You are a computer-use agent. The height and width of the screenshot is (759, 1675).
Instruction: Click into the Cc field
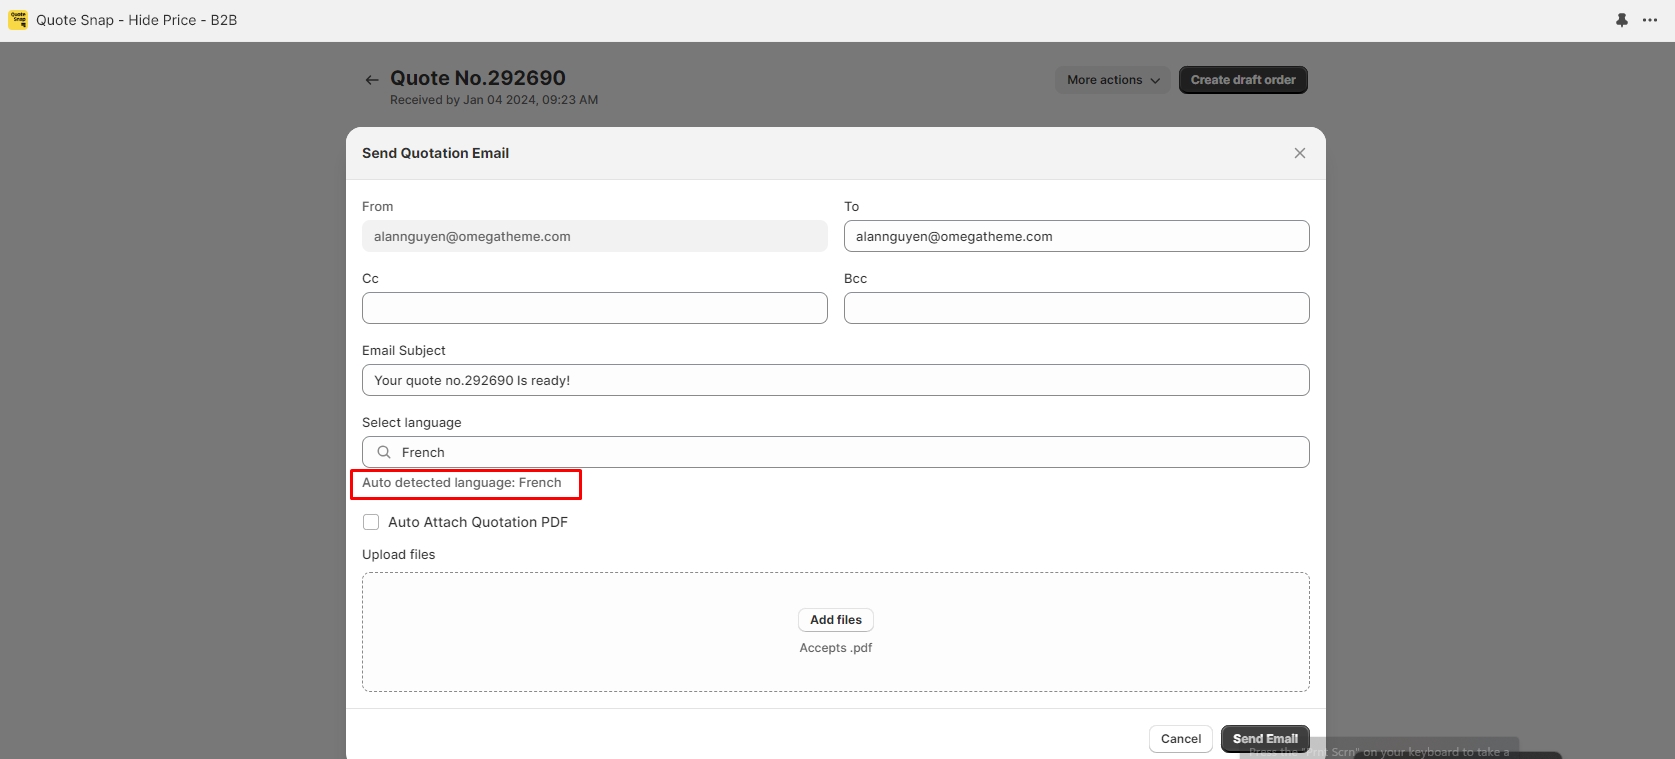pos(594,308)
